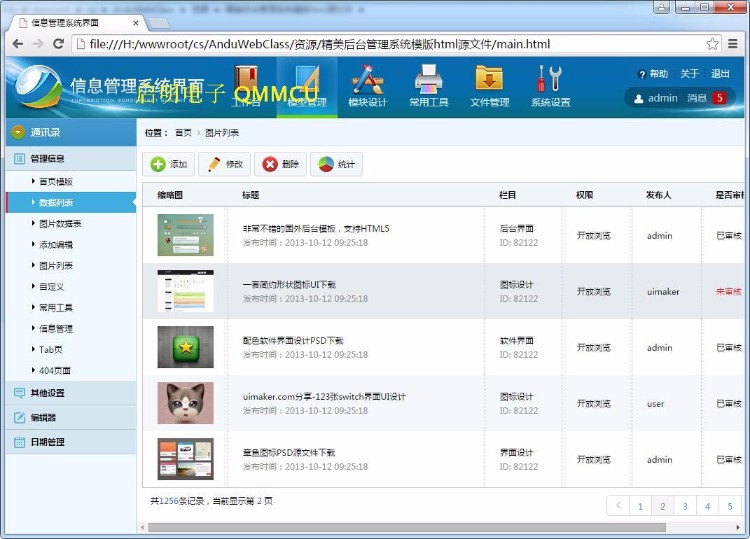
Task: Click the 其他设置 sidebar section
Action: 71,393
